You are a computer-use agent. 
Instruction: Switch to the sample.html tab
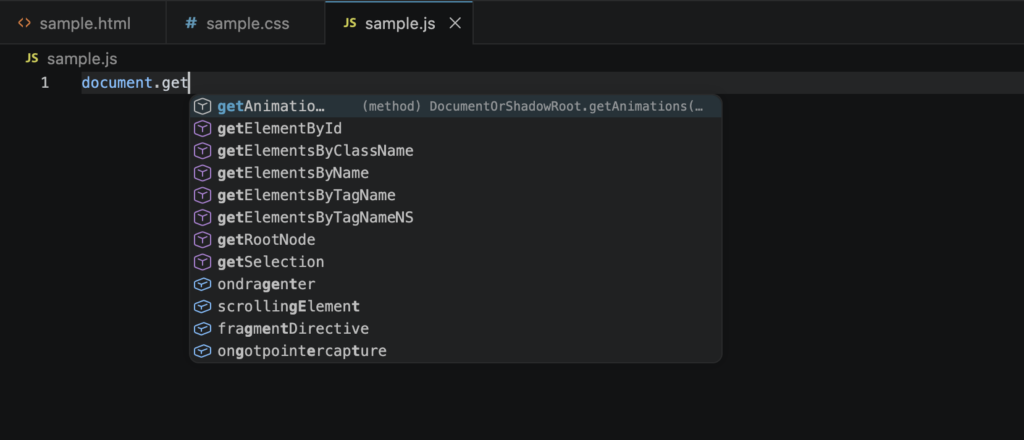[84, 23]
